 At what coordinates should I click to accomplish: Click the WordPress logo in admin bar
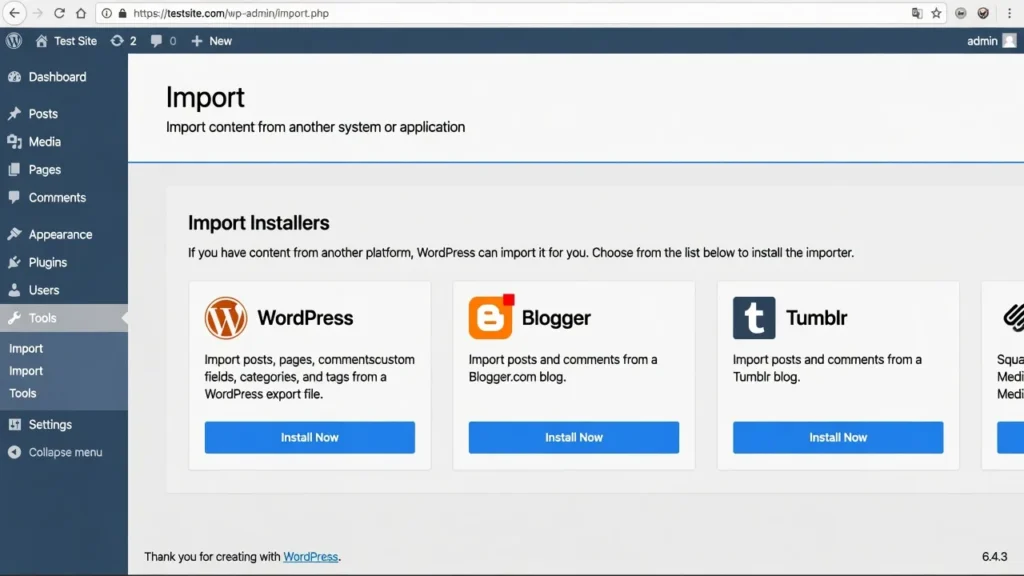tap(14, 40)
